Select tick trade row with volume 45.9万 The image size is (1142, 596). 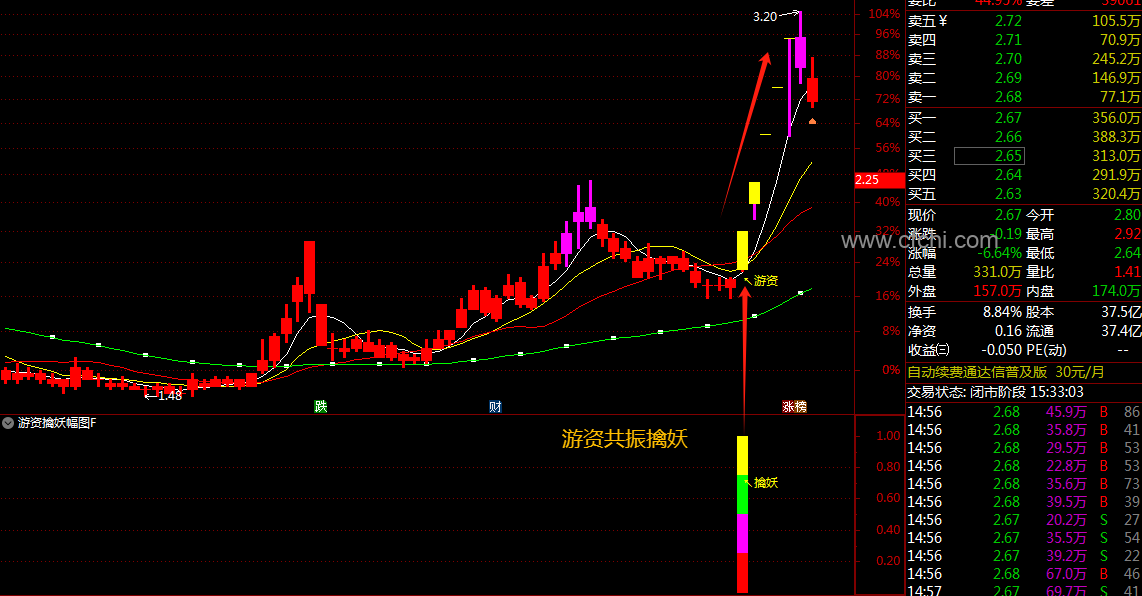[x=1023, y=412]
